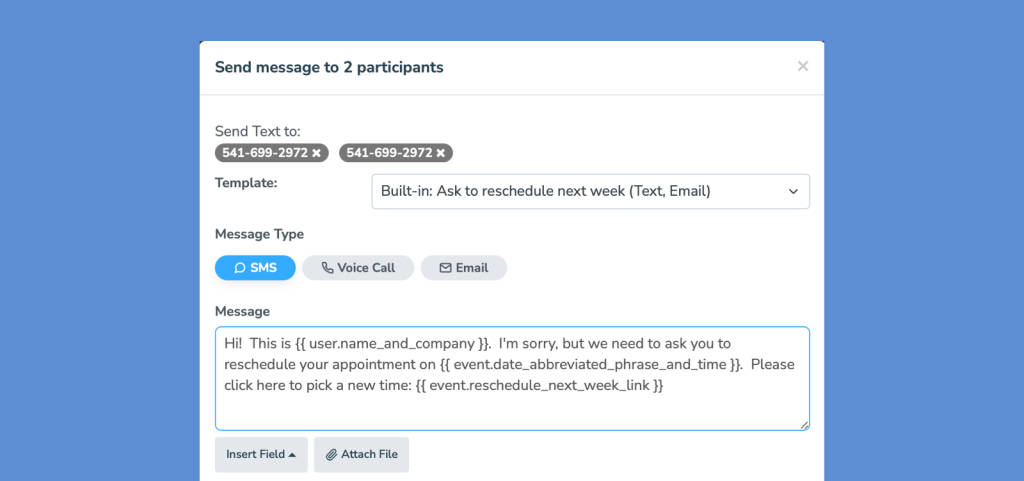1024x481 pixels.
Task: Click the Attach File button
Action: click(x=361, y=454)
